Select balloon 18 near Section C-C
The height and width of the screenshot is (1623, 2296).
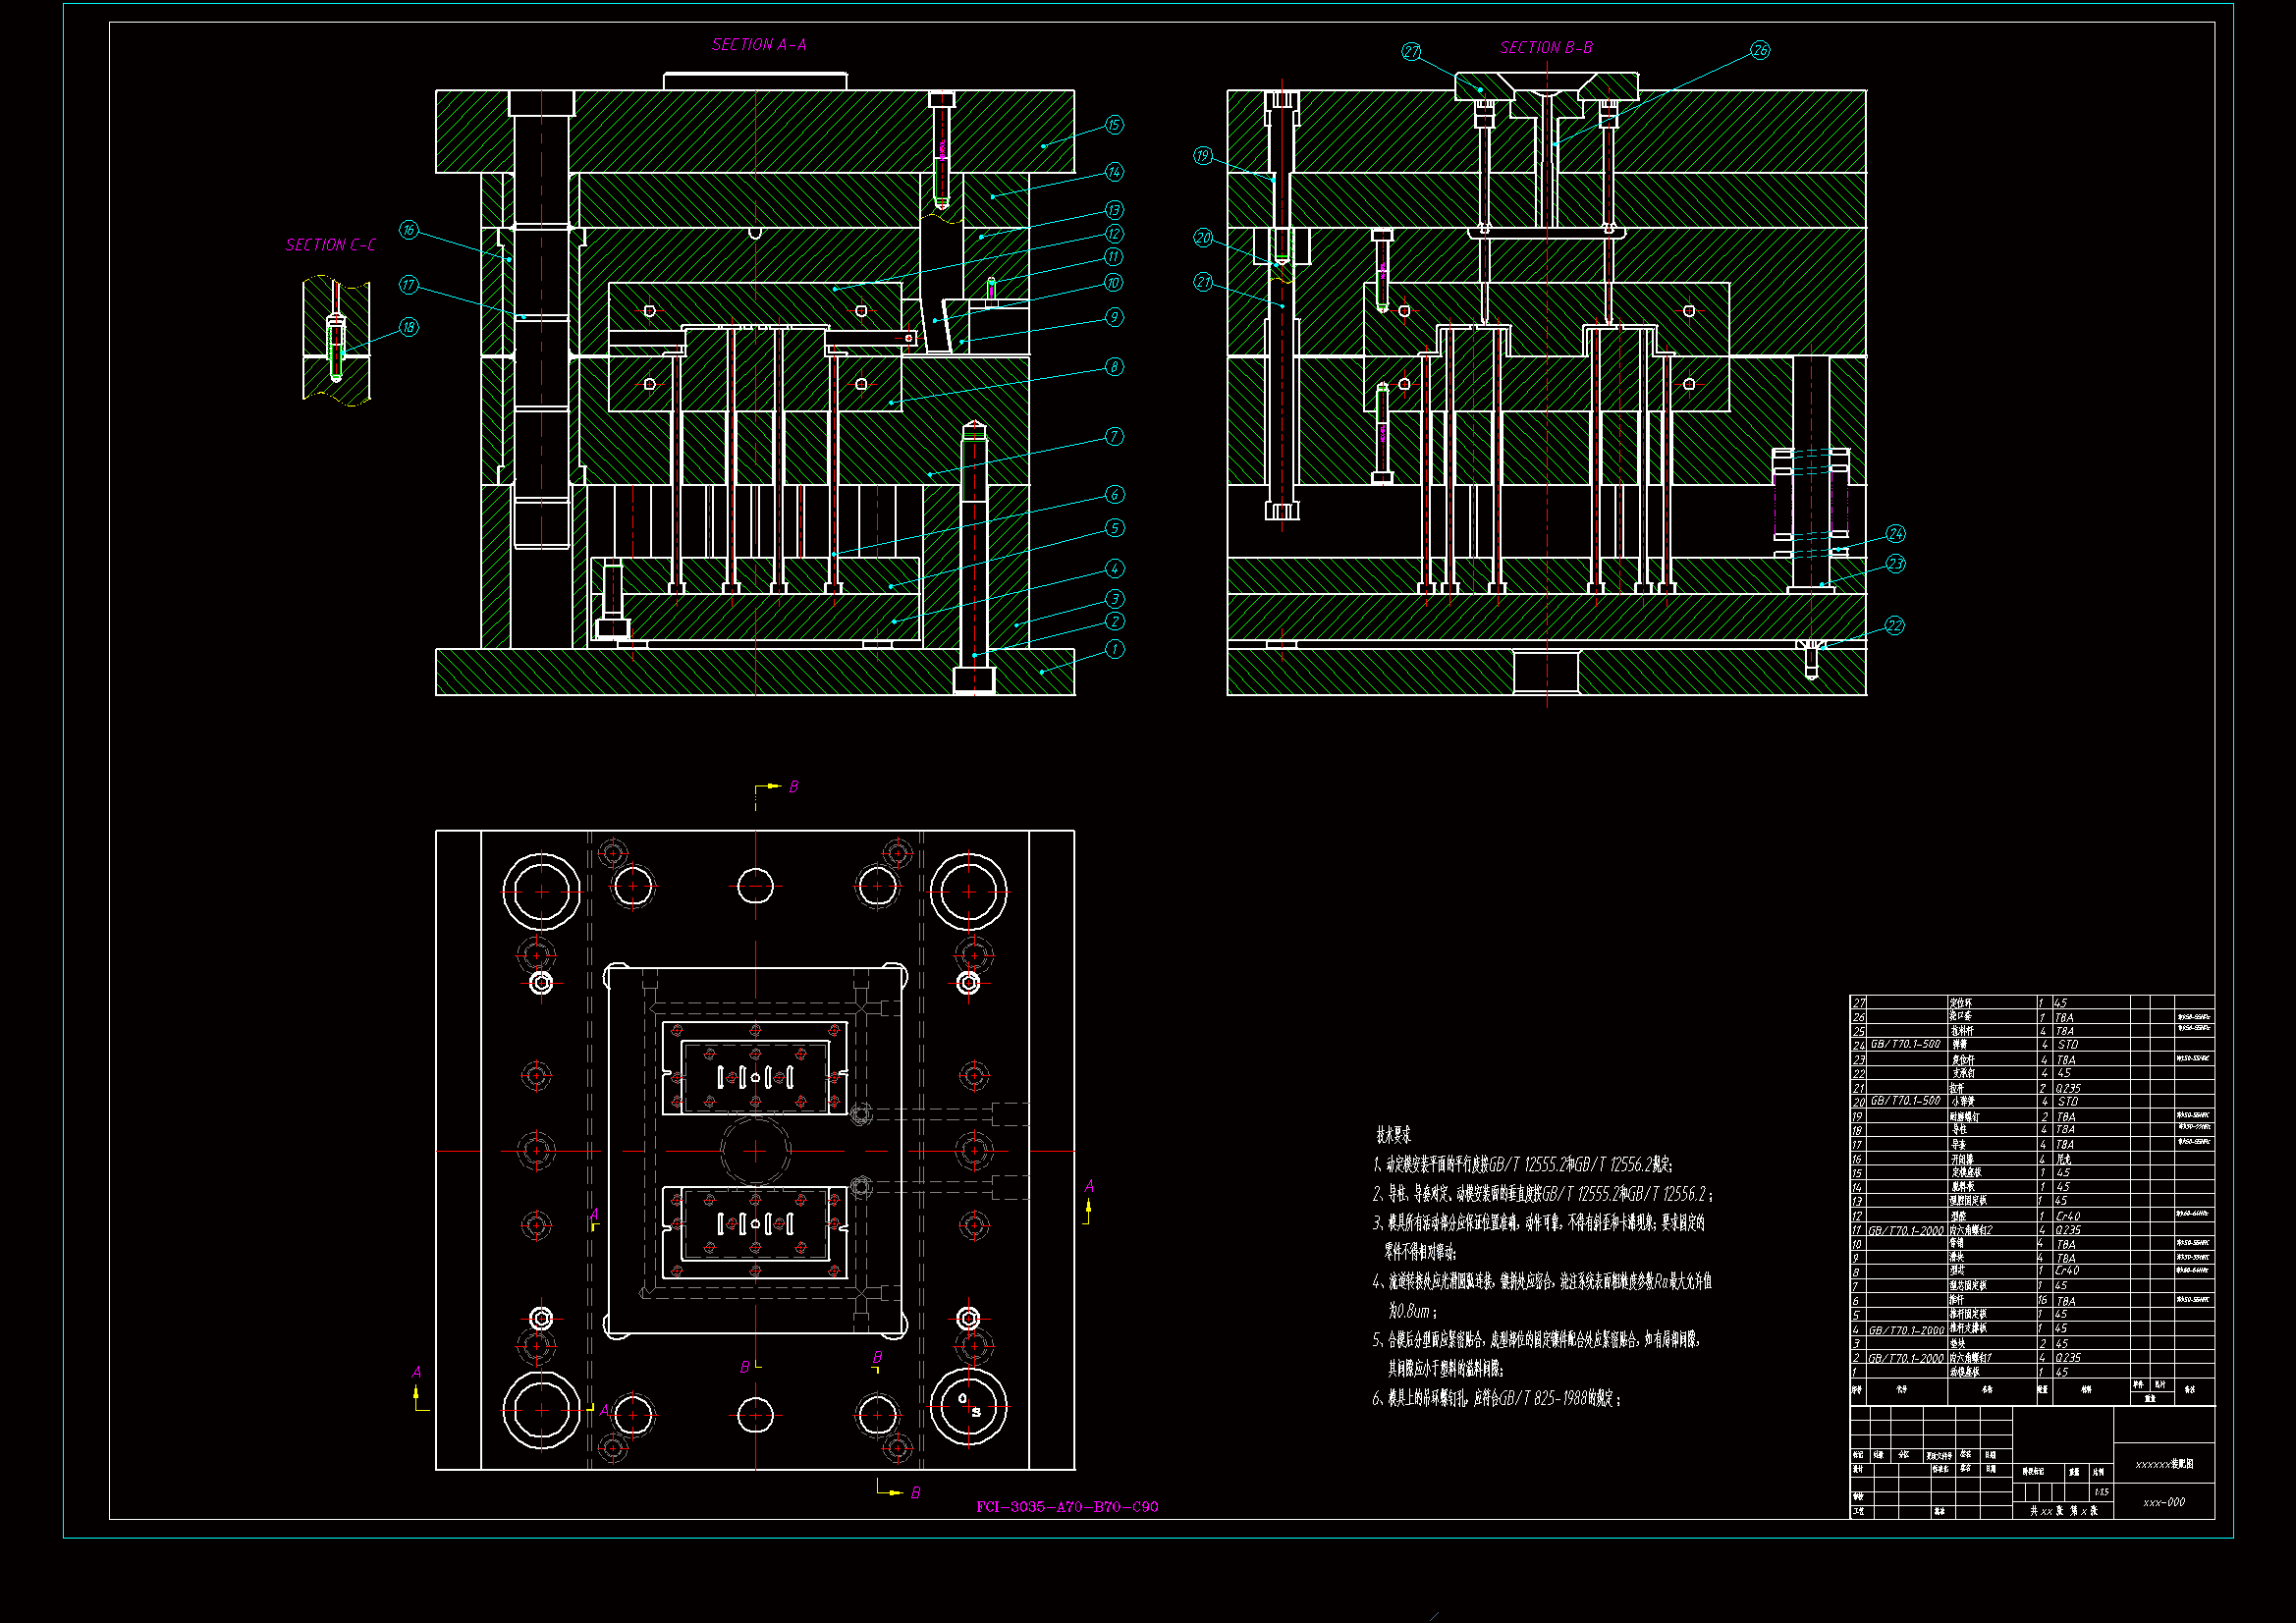click(409, 327)
